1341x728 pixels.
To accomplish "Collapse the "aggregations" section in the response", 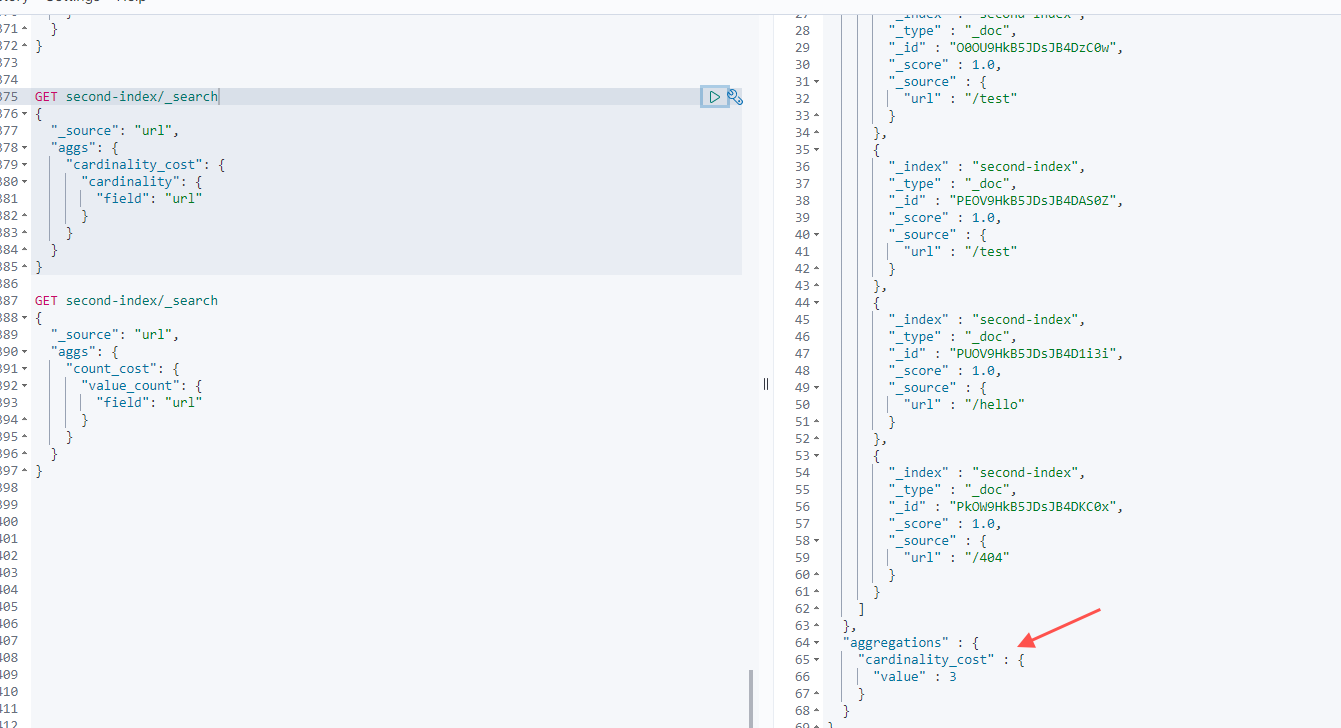I will (x=816, y=643).
